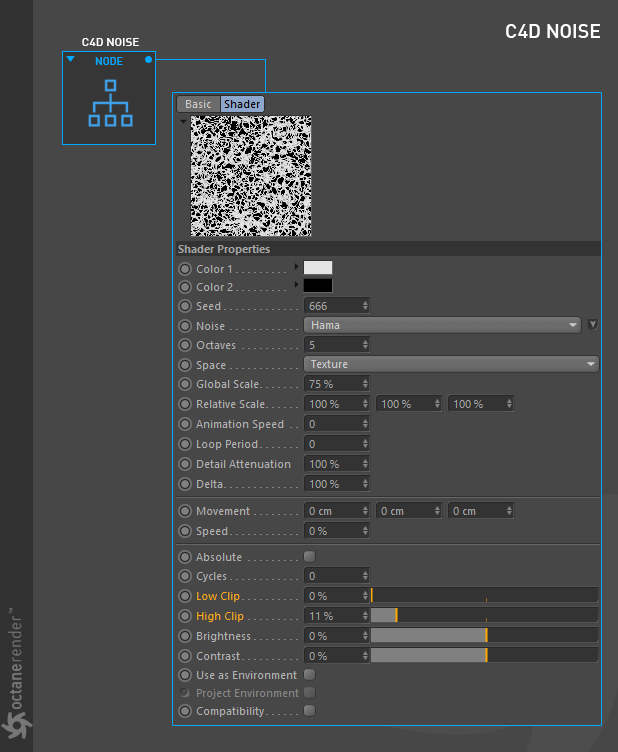The width and height of the screenshot is (618, 752).
Task: Toggle Contrast animation dot
Action: (185, 656)
